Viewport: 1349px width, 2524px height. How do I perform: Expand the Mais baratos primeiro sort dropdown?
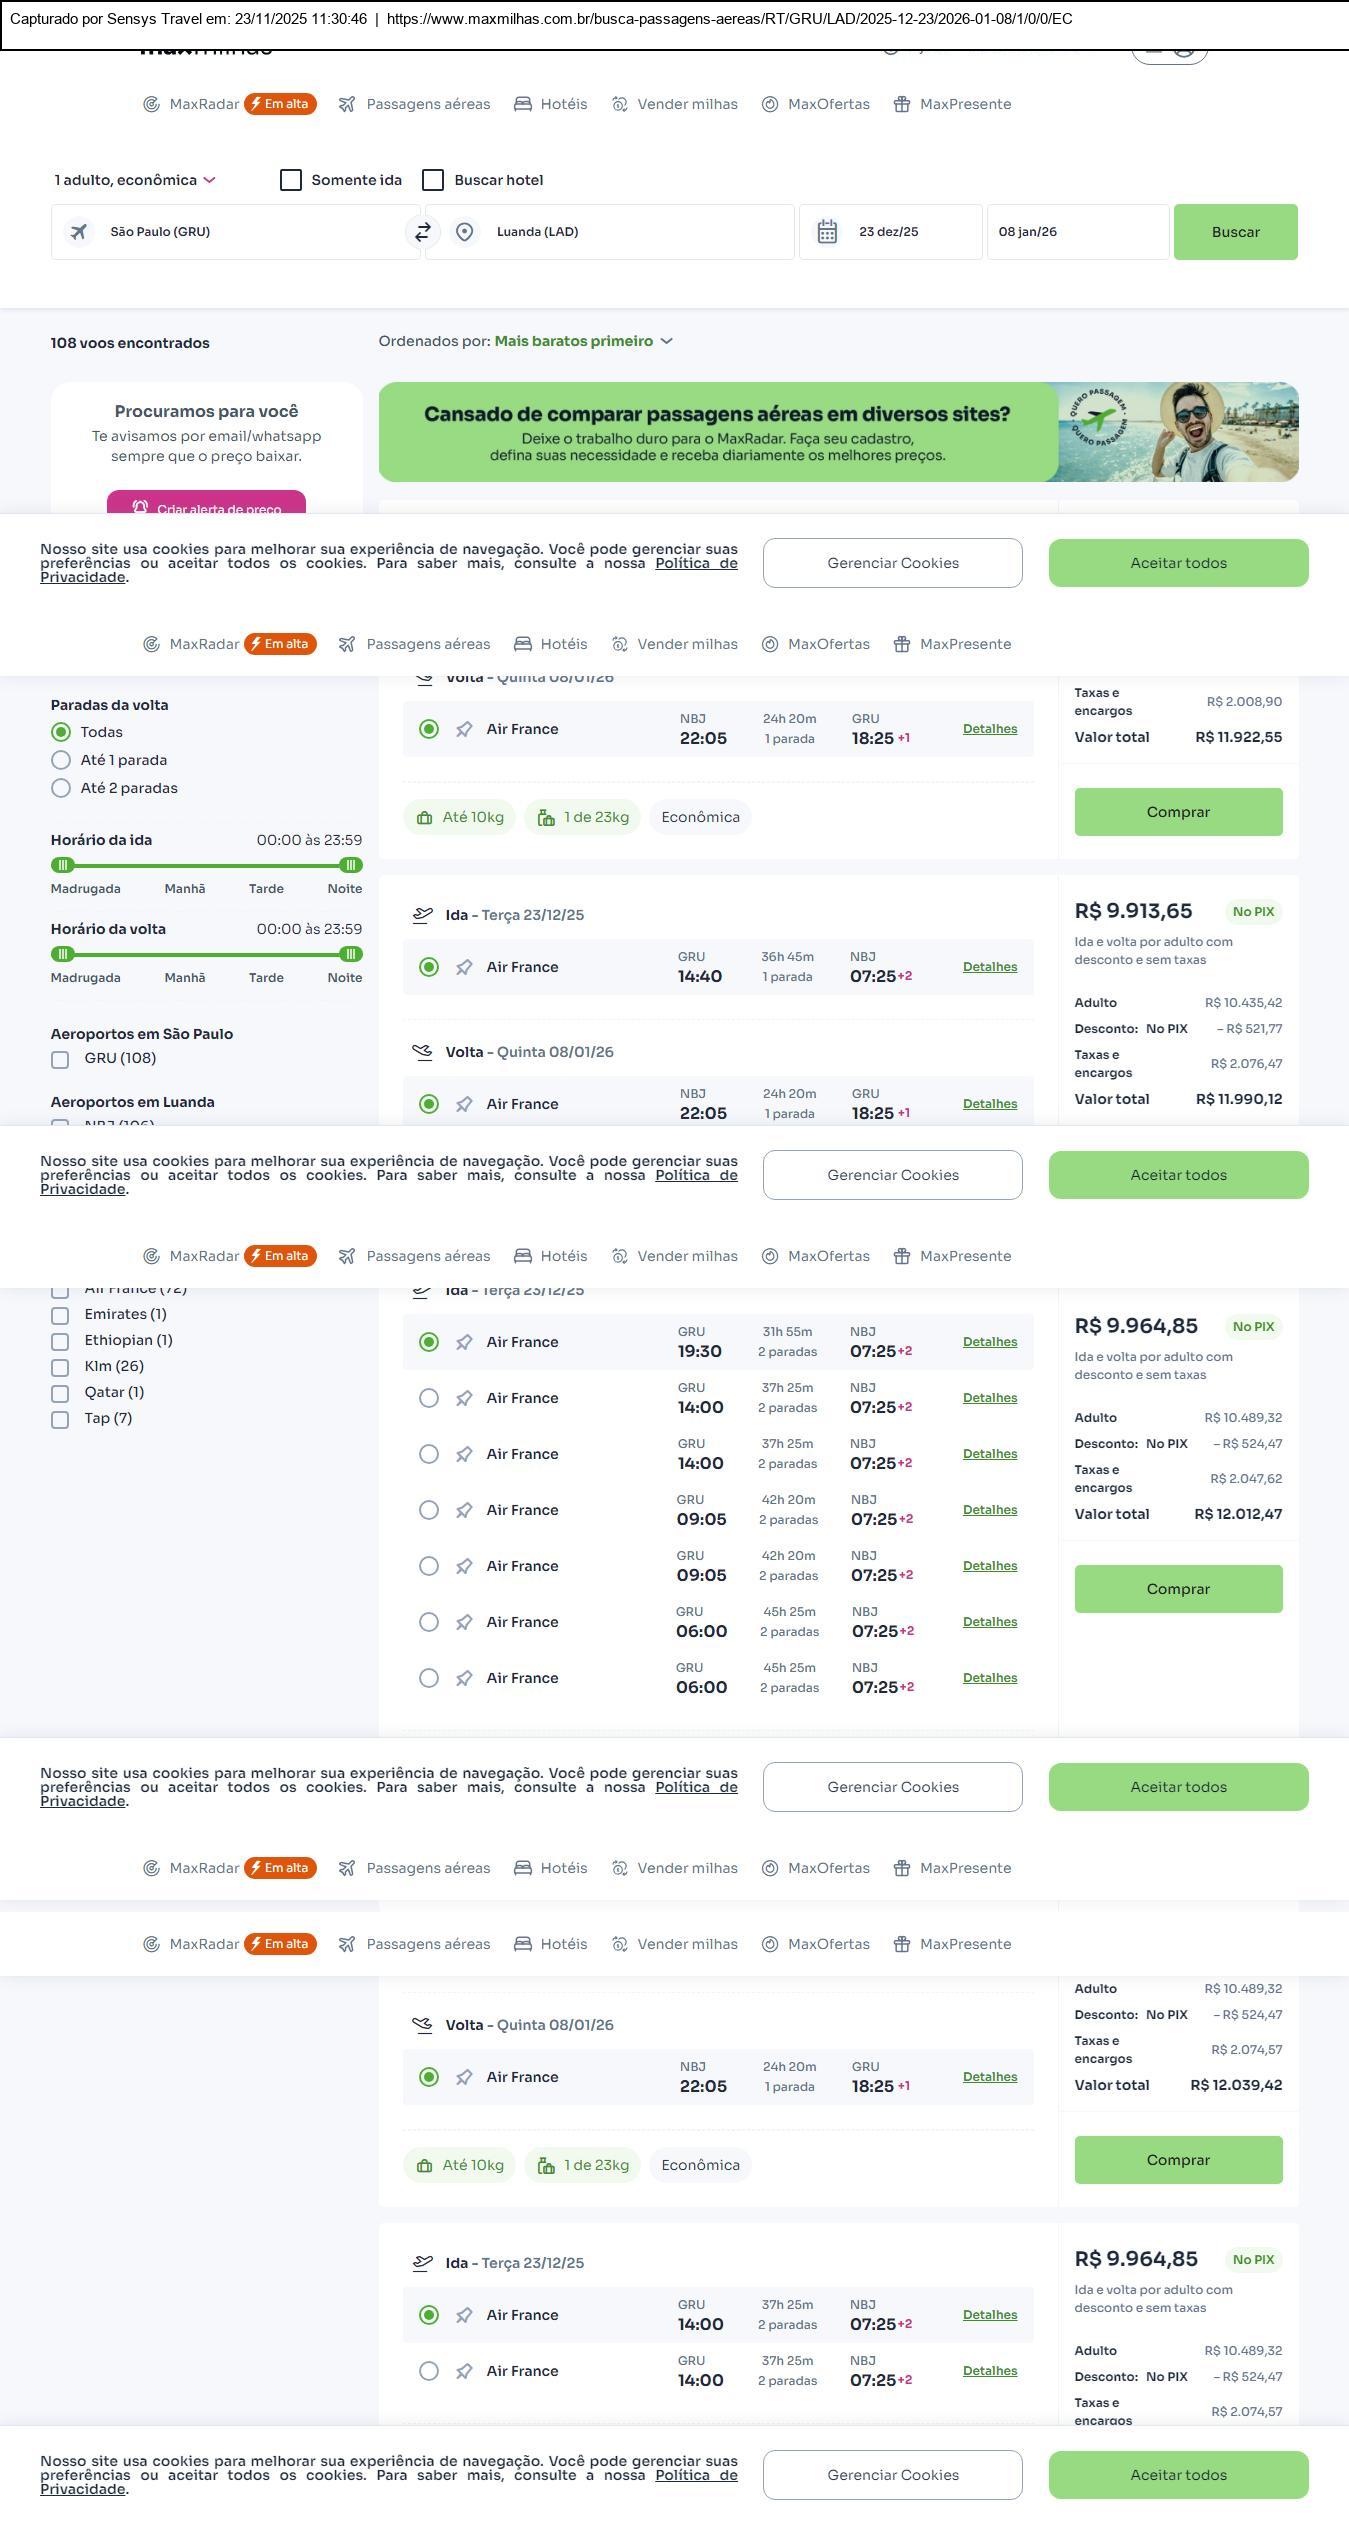coord(583,342)
